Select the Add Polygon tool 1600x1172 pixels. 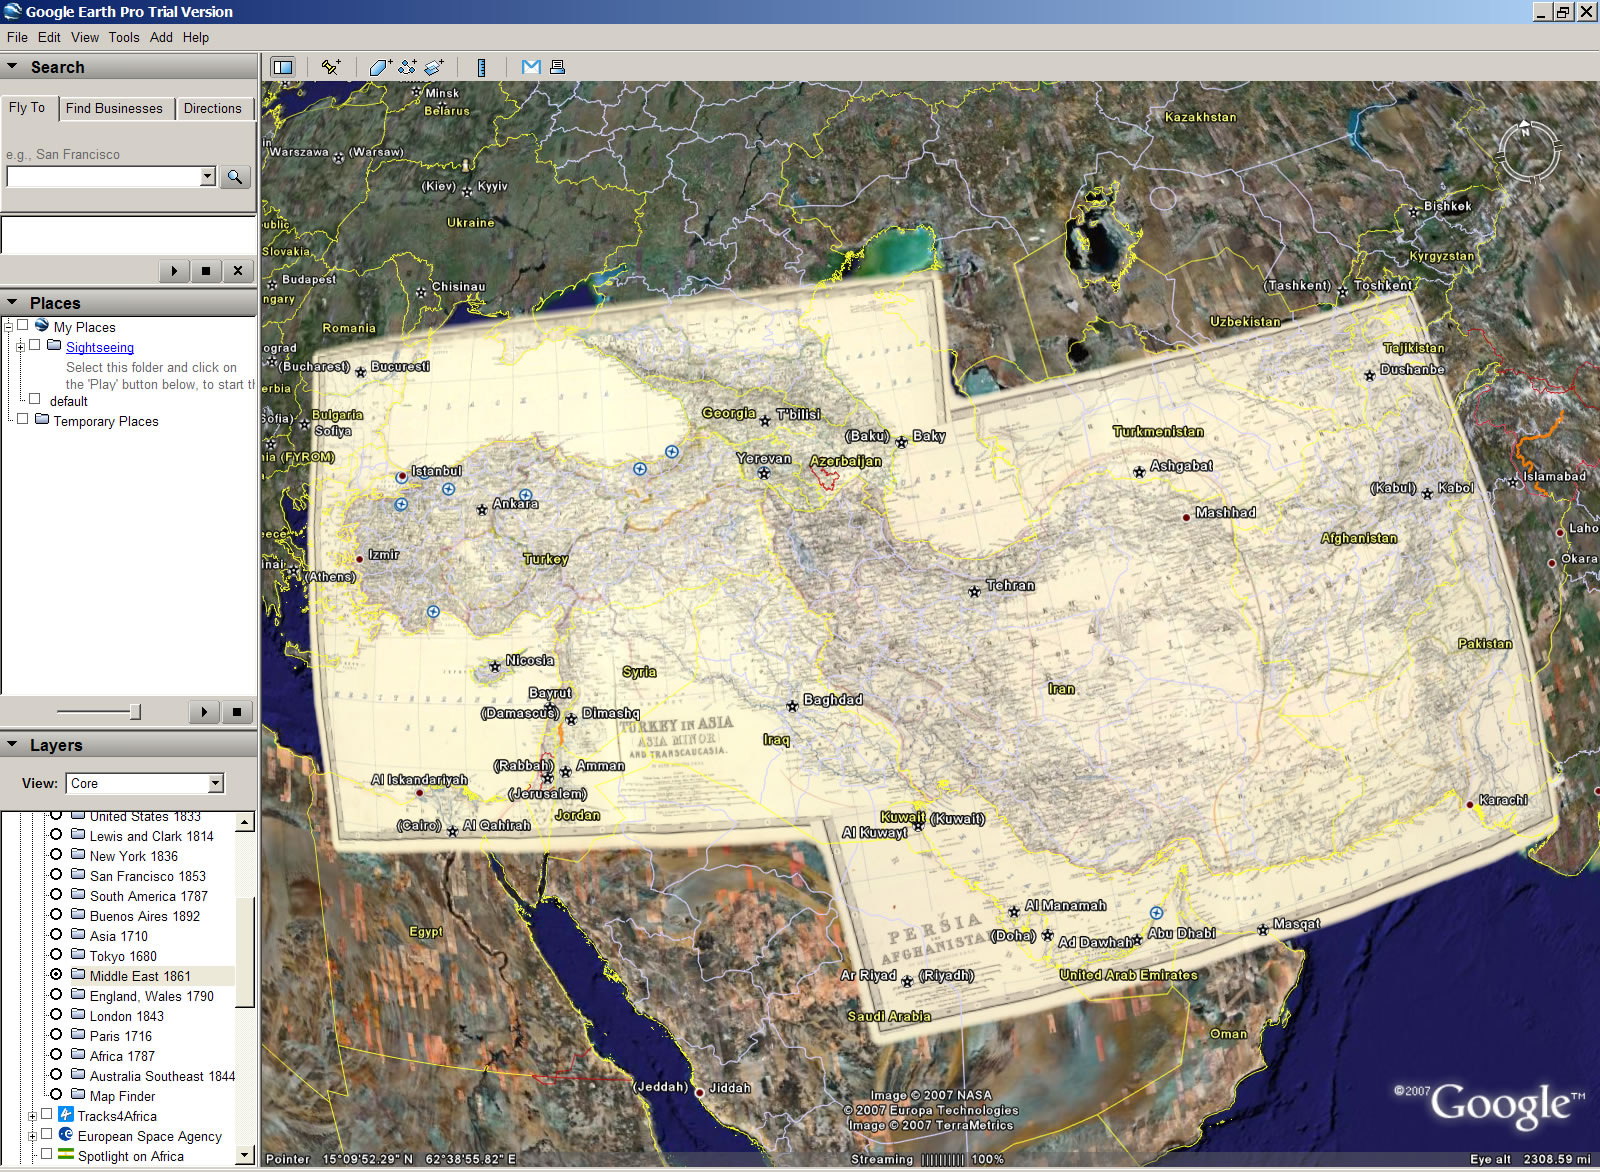pos(378,66)
